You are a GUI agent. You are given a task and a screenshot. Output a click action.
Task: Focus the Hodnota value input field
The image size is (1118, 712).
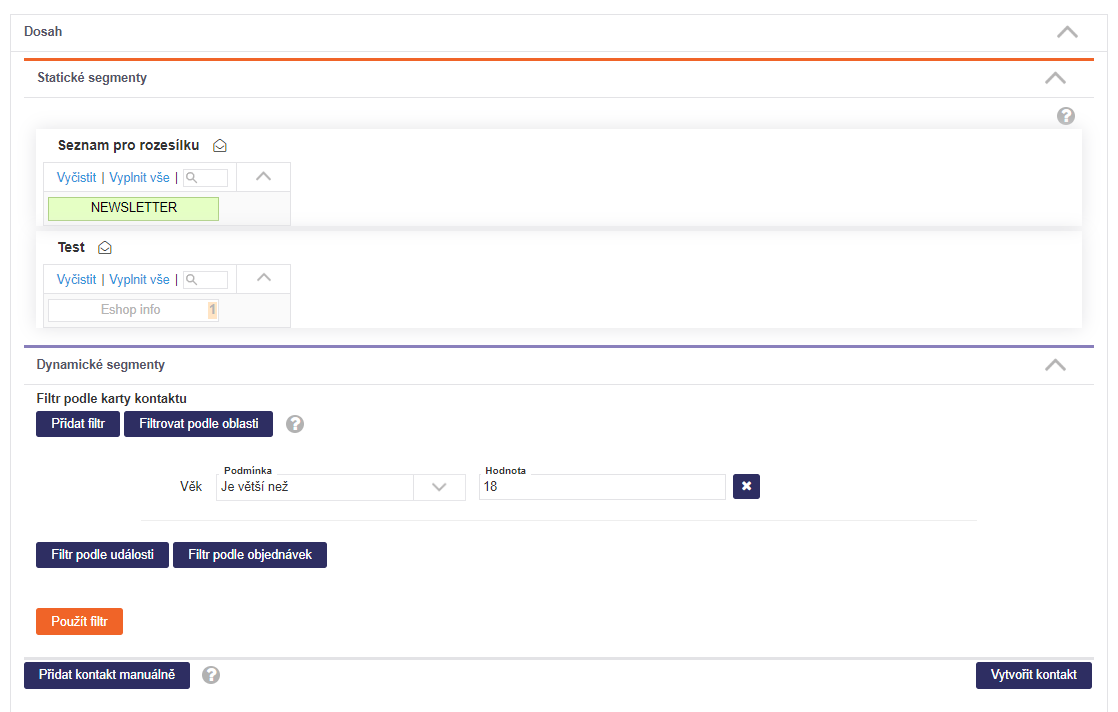[602, 487]
